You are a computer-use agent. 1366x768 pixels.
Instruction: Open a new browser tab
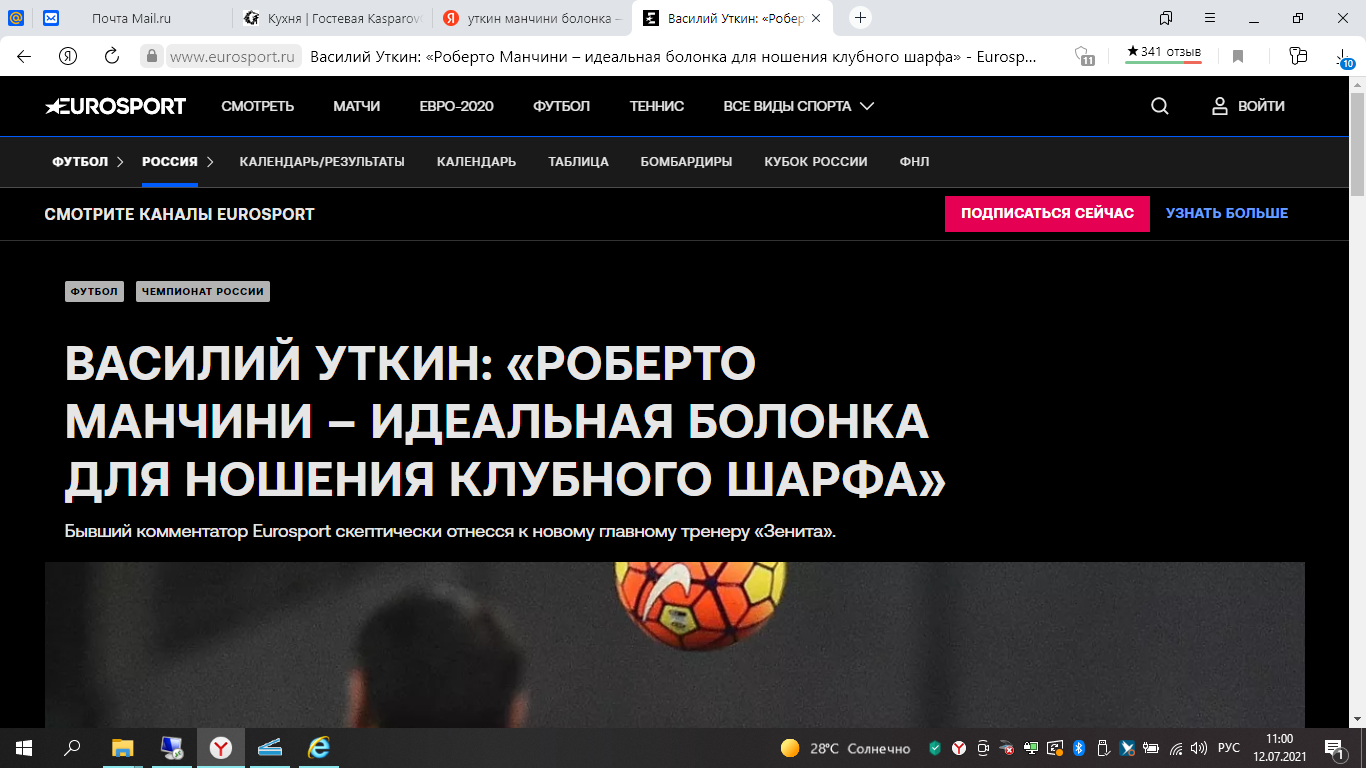click(861, 18)
